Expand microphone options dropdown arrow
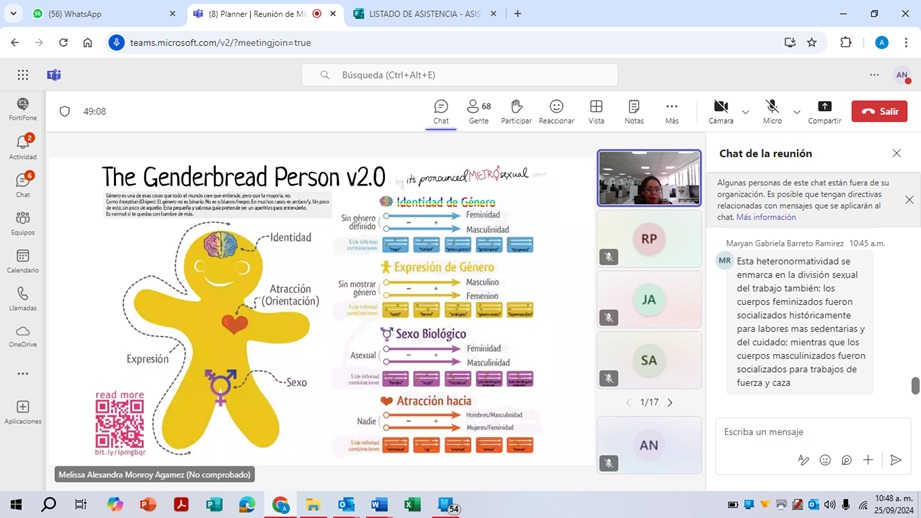921x518 pixels. point(796,112)
